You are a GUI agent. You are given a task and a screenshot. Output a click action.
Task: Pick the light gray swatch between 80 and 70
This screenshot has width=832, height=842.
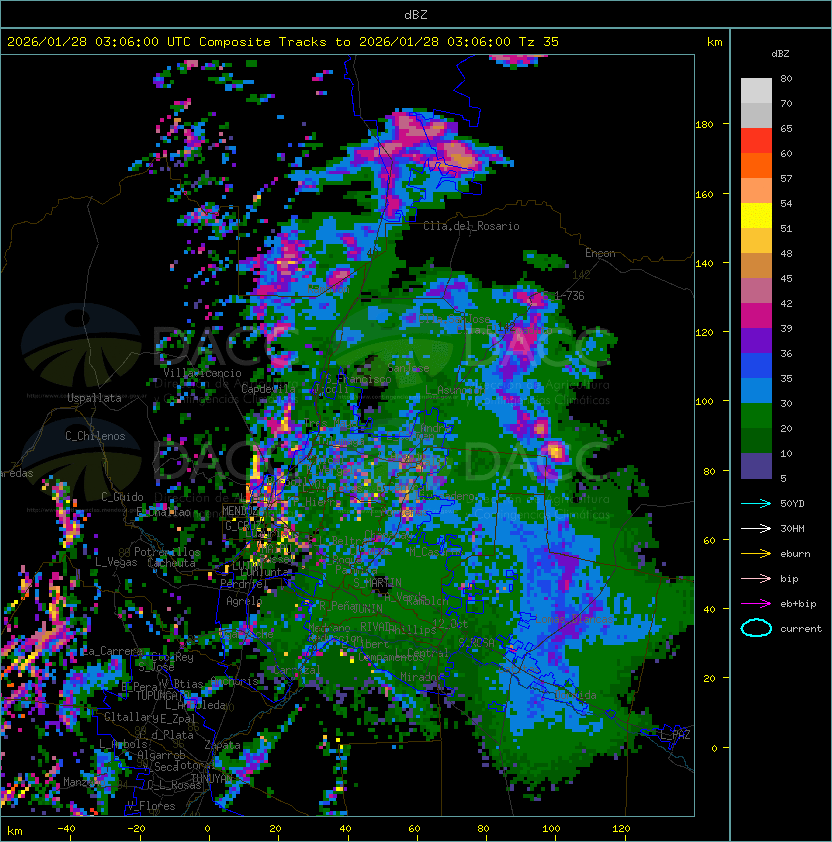(x=756, y=91)
